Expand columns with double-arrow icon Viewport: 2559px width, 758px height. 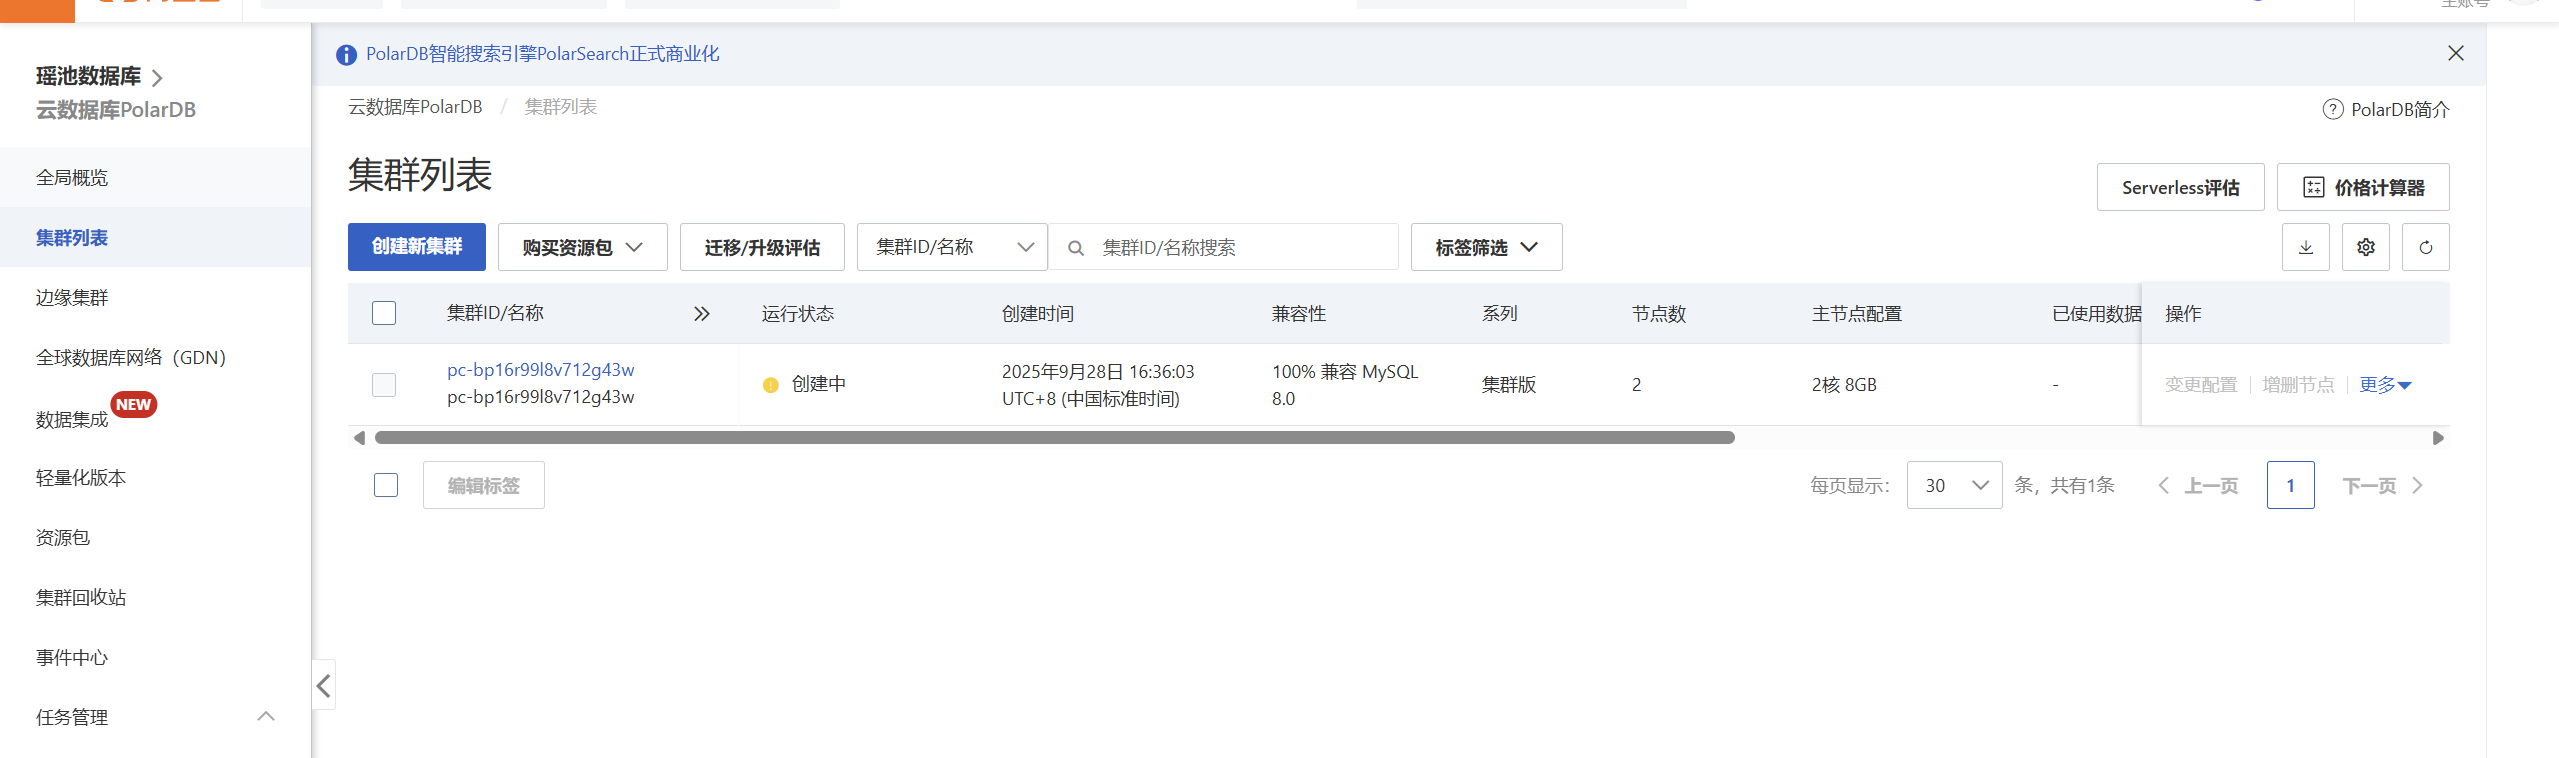pos(702,314)
